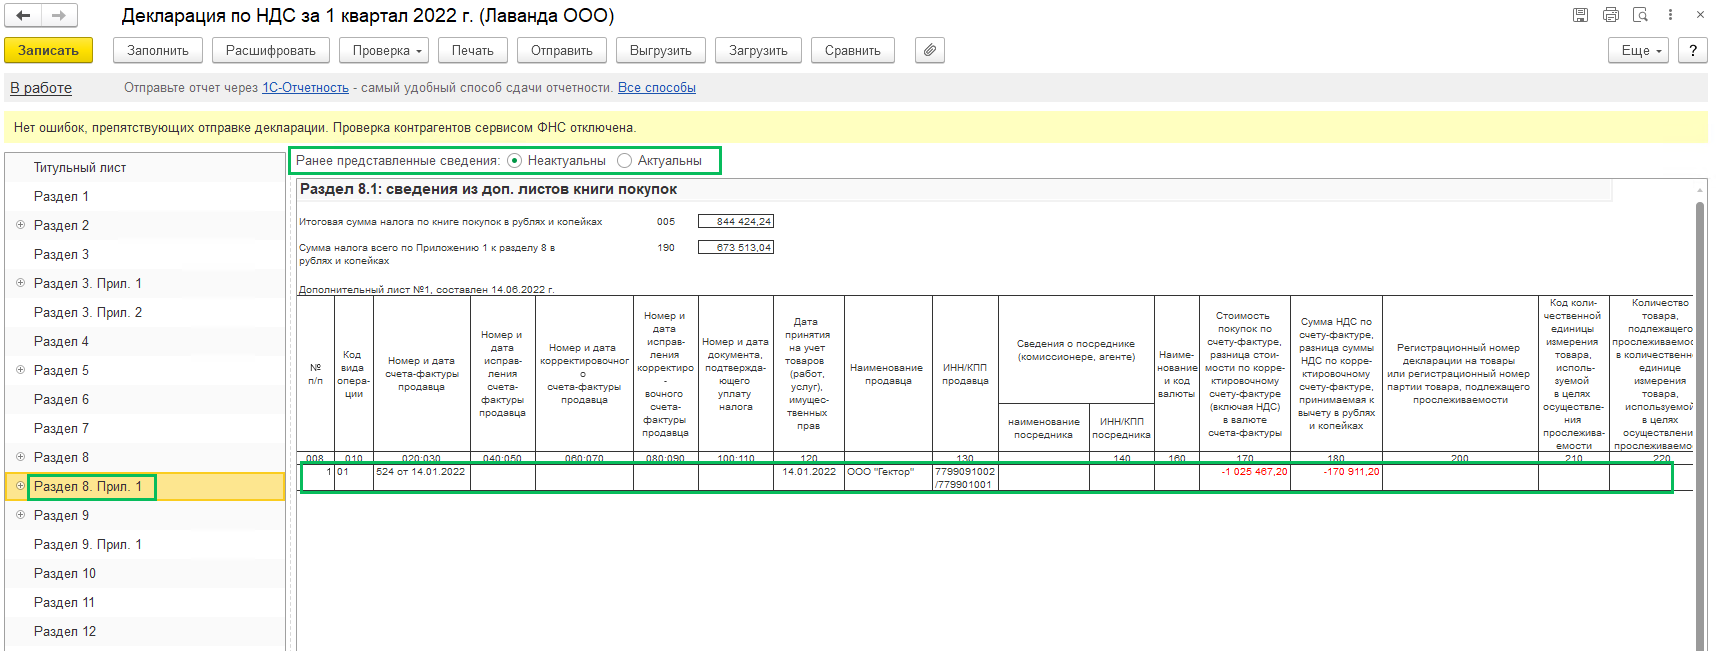This screenshot has width=1716, height=651.
Task: Select Титульный лист in section list
Action: point(80,168)
